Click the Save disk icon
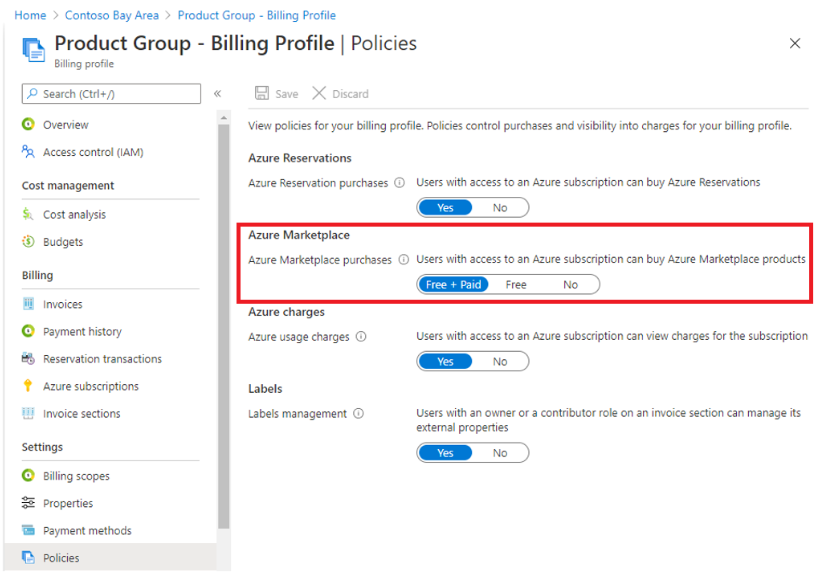This screenshot has width=818, height=573. pyautogui.click(x=262, y=93)
